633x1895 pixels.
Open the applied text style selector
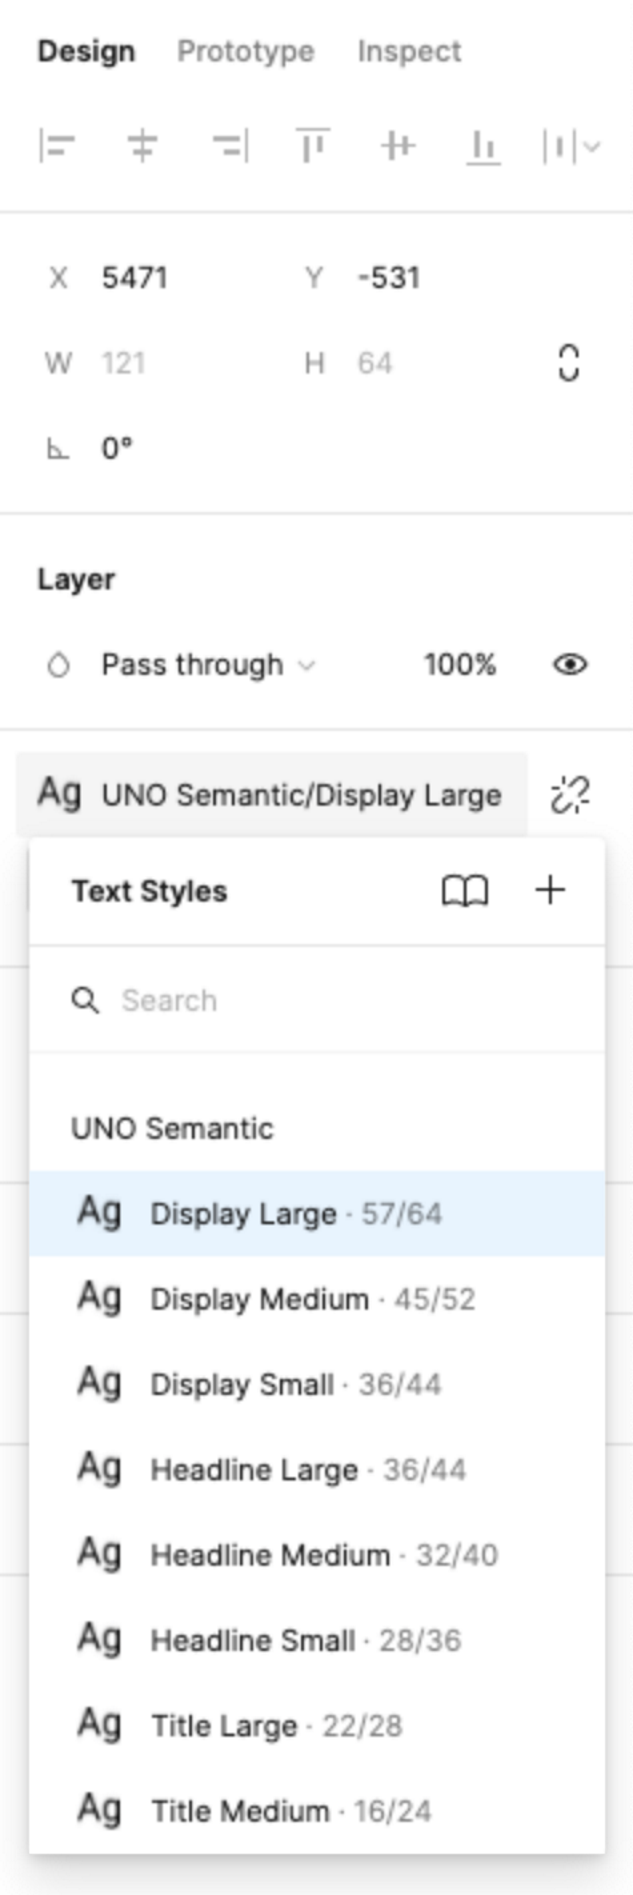[271, 795]
